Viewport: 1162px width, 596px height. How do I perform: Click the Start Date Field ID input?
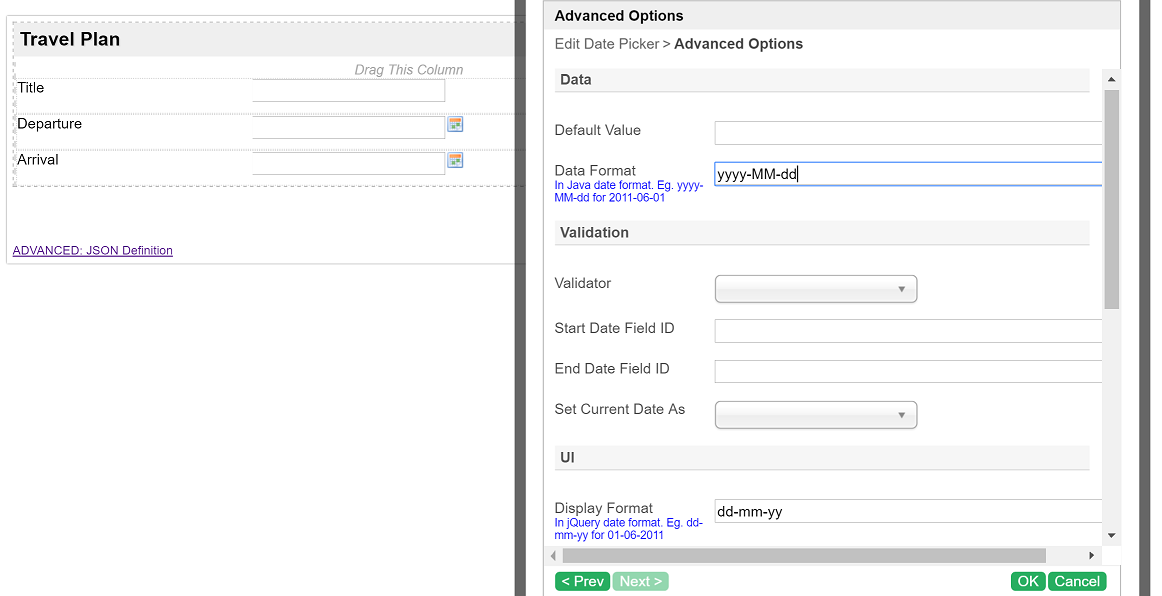908,331
